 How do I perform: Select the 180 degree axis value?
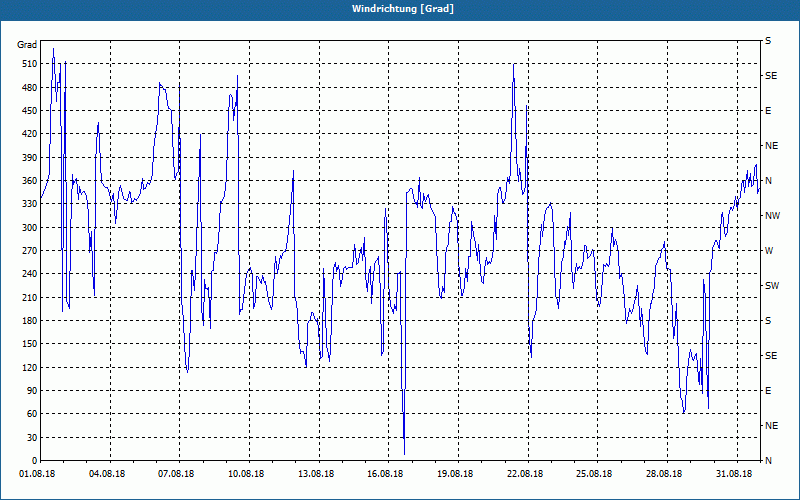pos(30,320)
